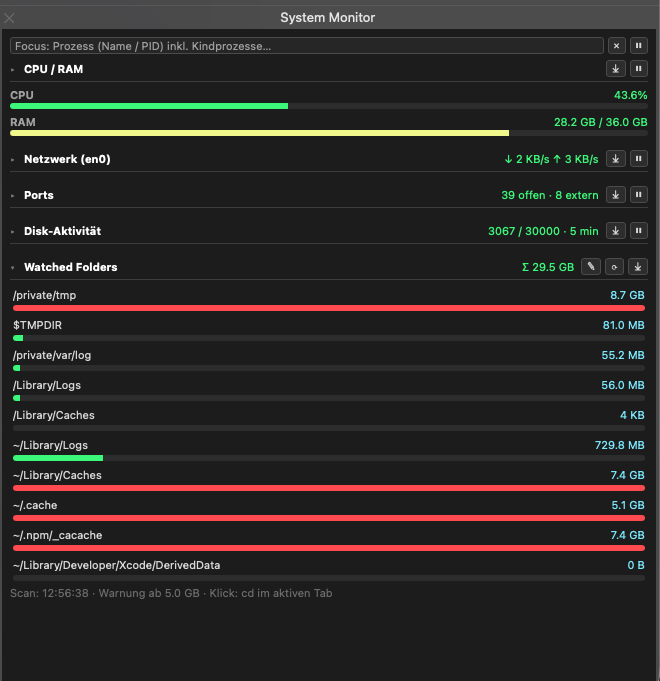The width and height of the screenshot is (660, 681).
Task: Click the Disk-Aktivität section header
Action: (x=63, y=231)
